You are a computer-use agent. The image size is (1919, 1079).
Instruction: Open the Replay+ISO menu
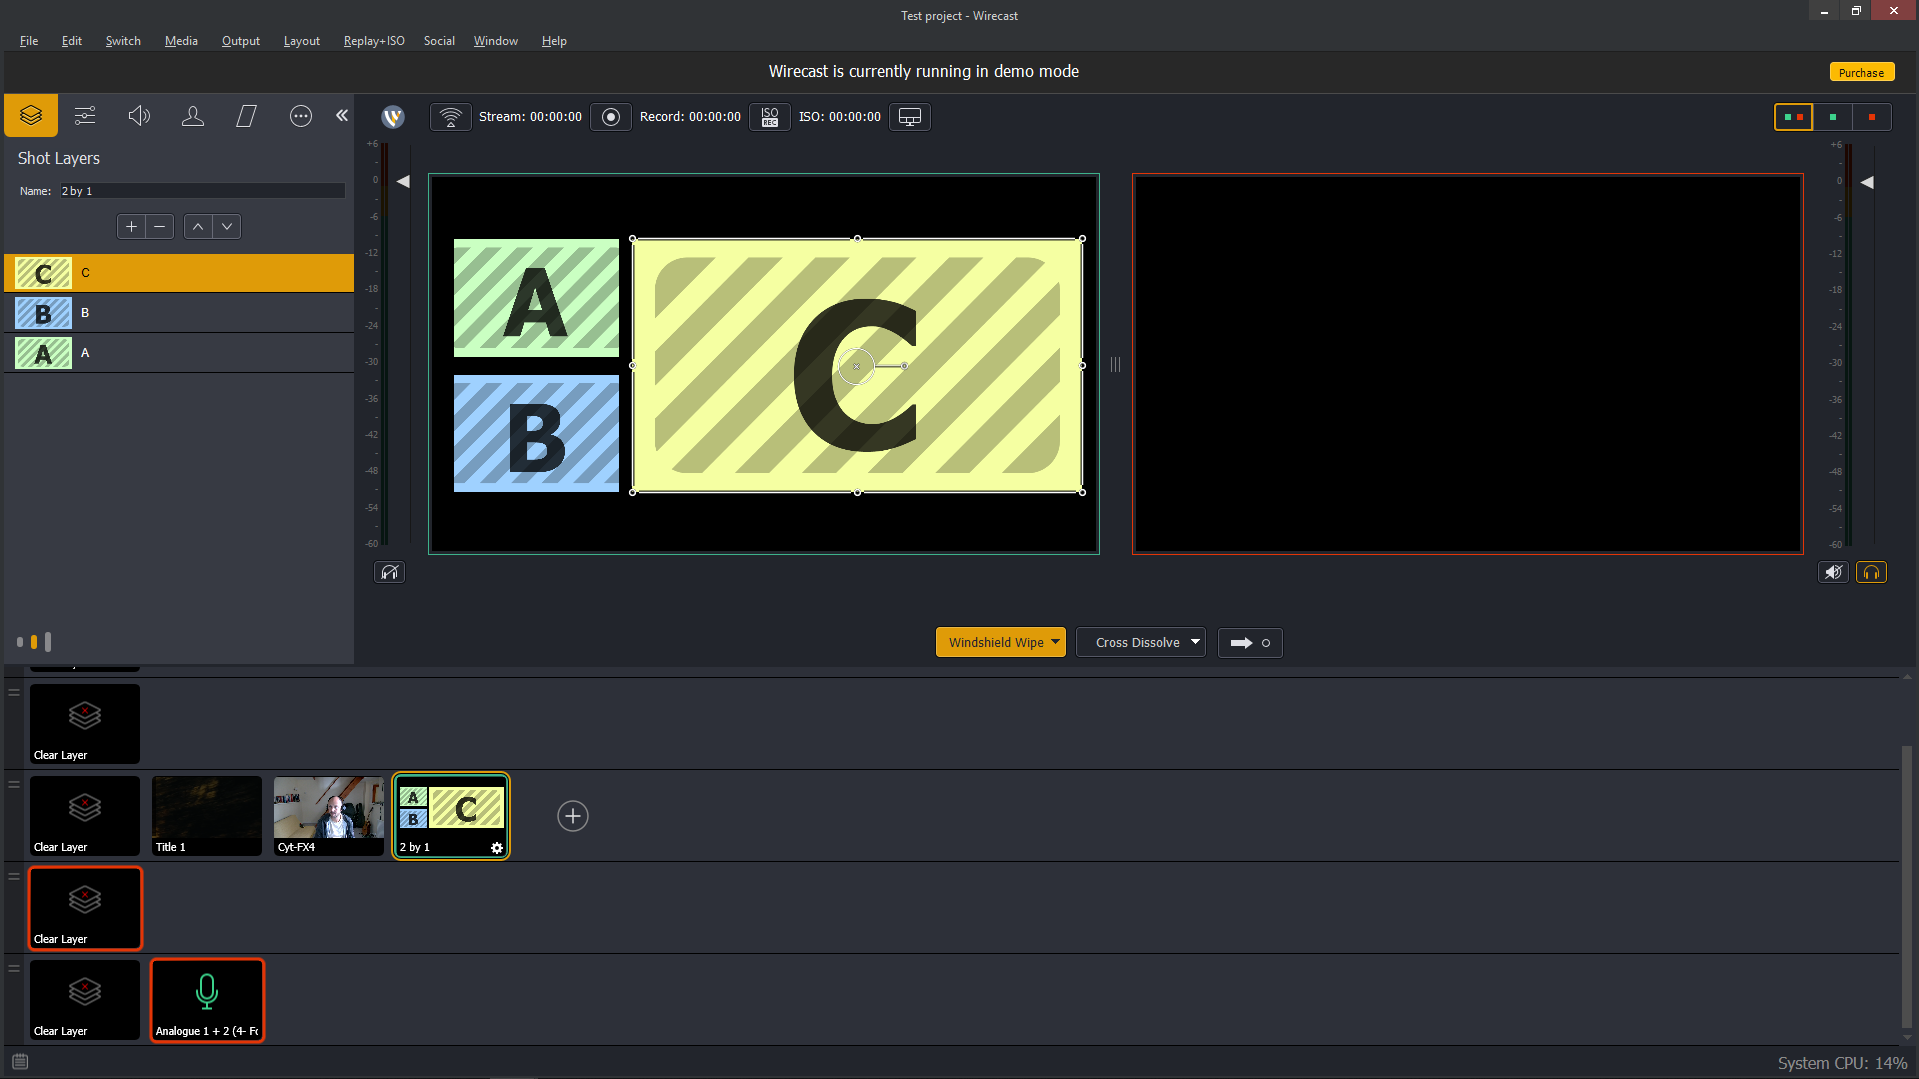(x=374, y=41)
